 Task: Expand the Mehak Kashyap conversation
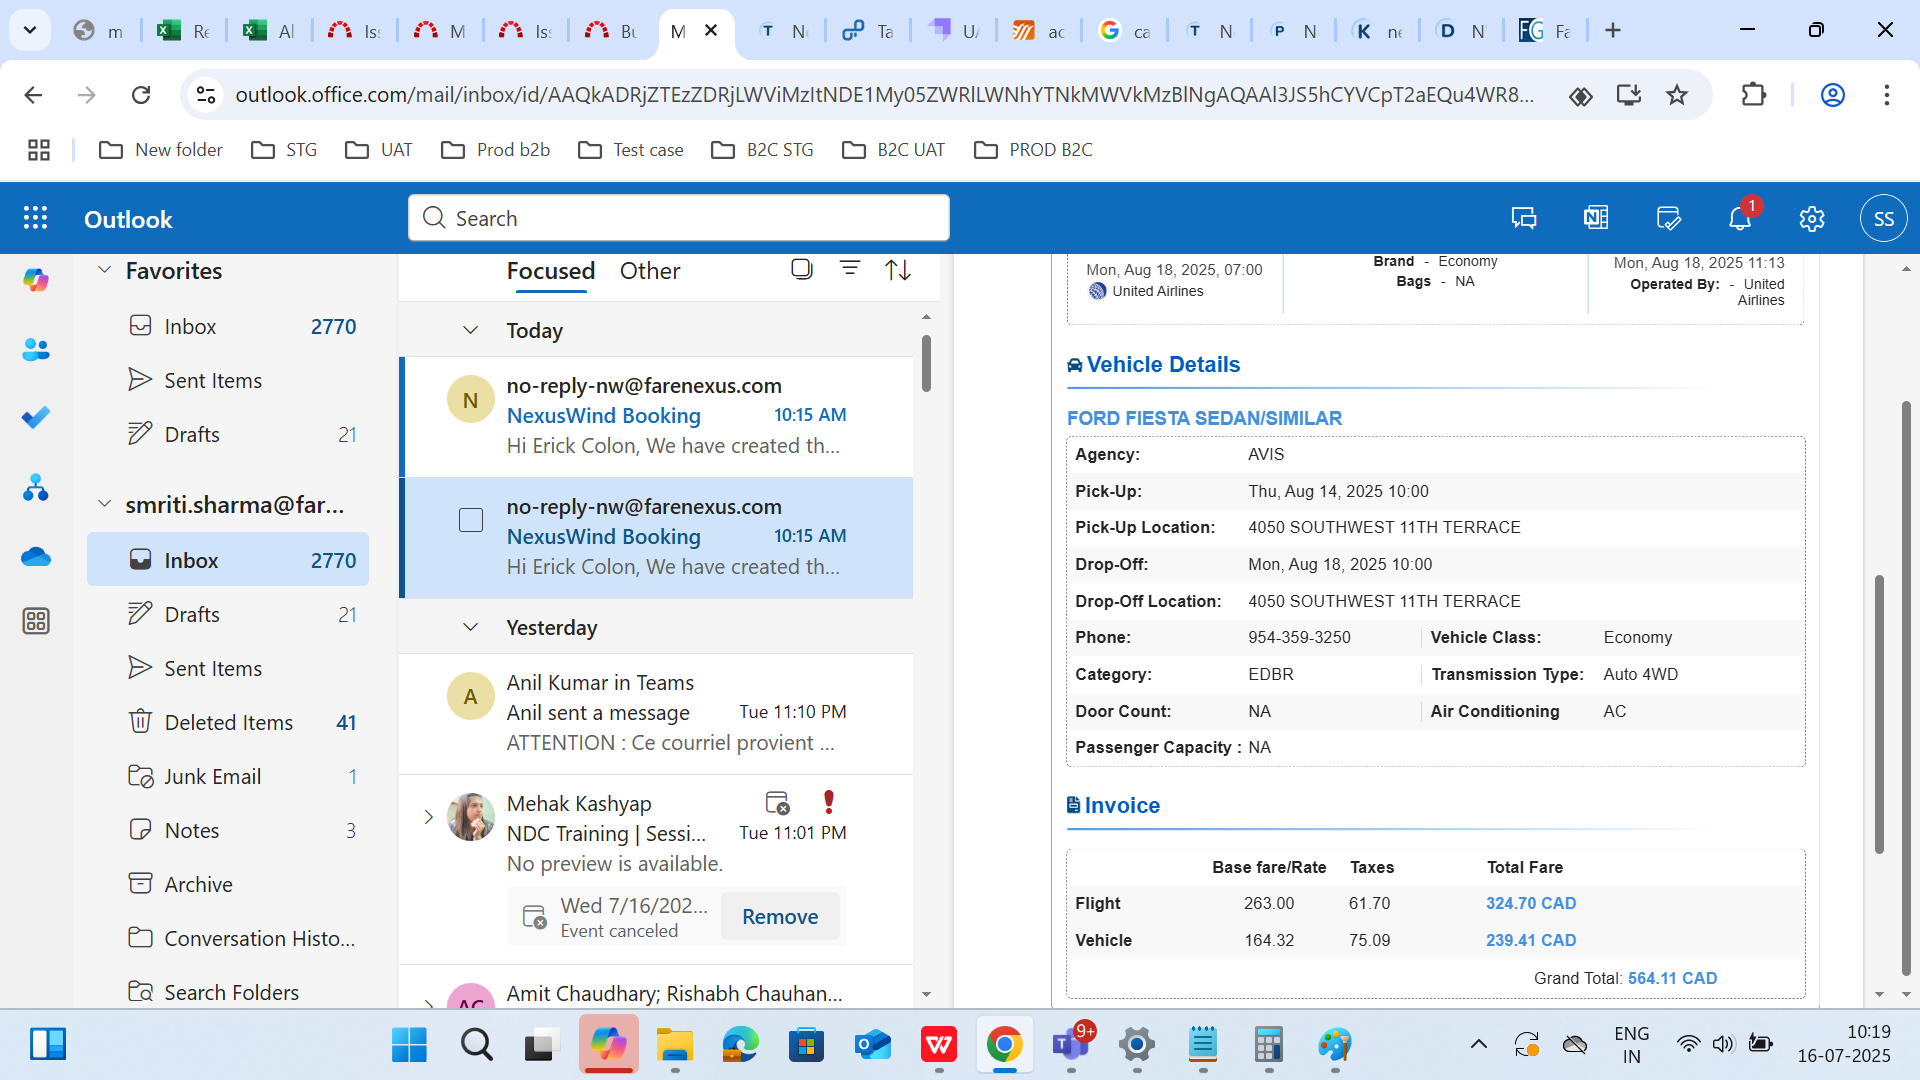[x=428, y=817]
